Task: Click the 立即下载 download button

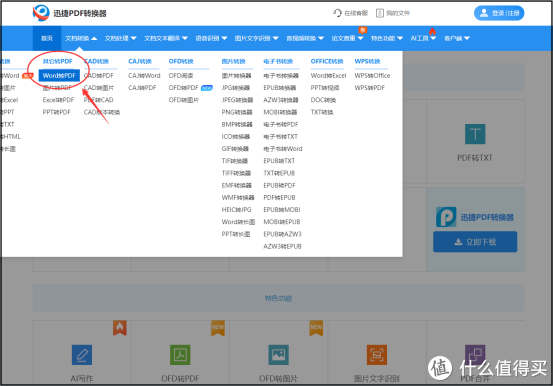Action: pos(475,242)
